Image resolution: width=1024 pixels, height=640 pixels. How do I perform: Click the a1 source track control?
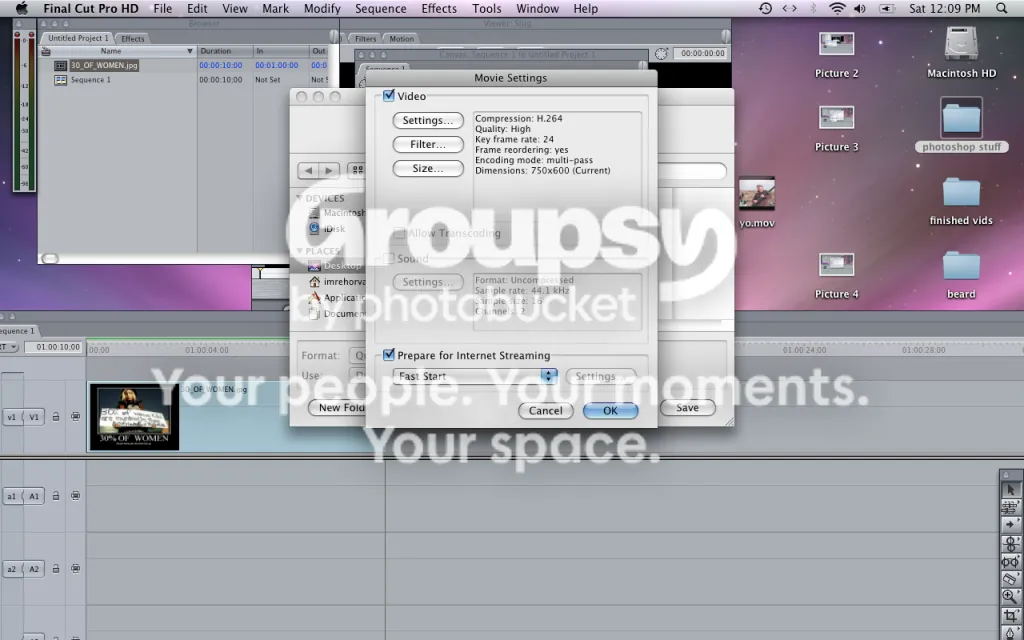[12, 496]
